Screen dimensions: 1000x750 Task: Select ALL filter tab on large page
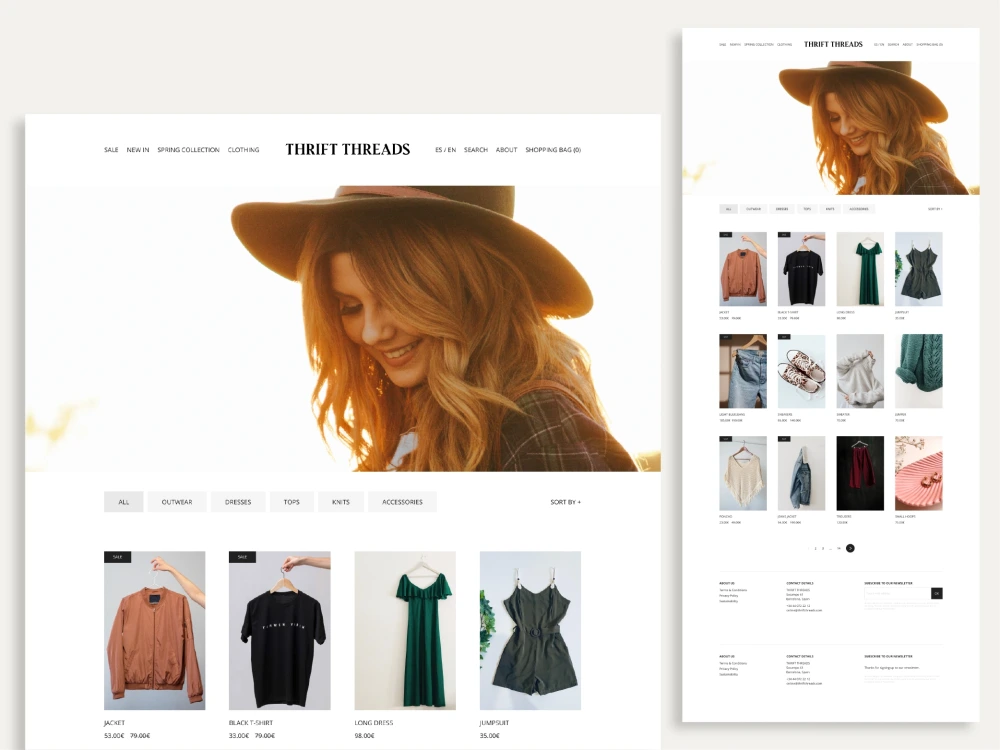[x=124, y=502]
